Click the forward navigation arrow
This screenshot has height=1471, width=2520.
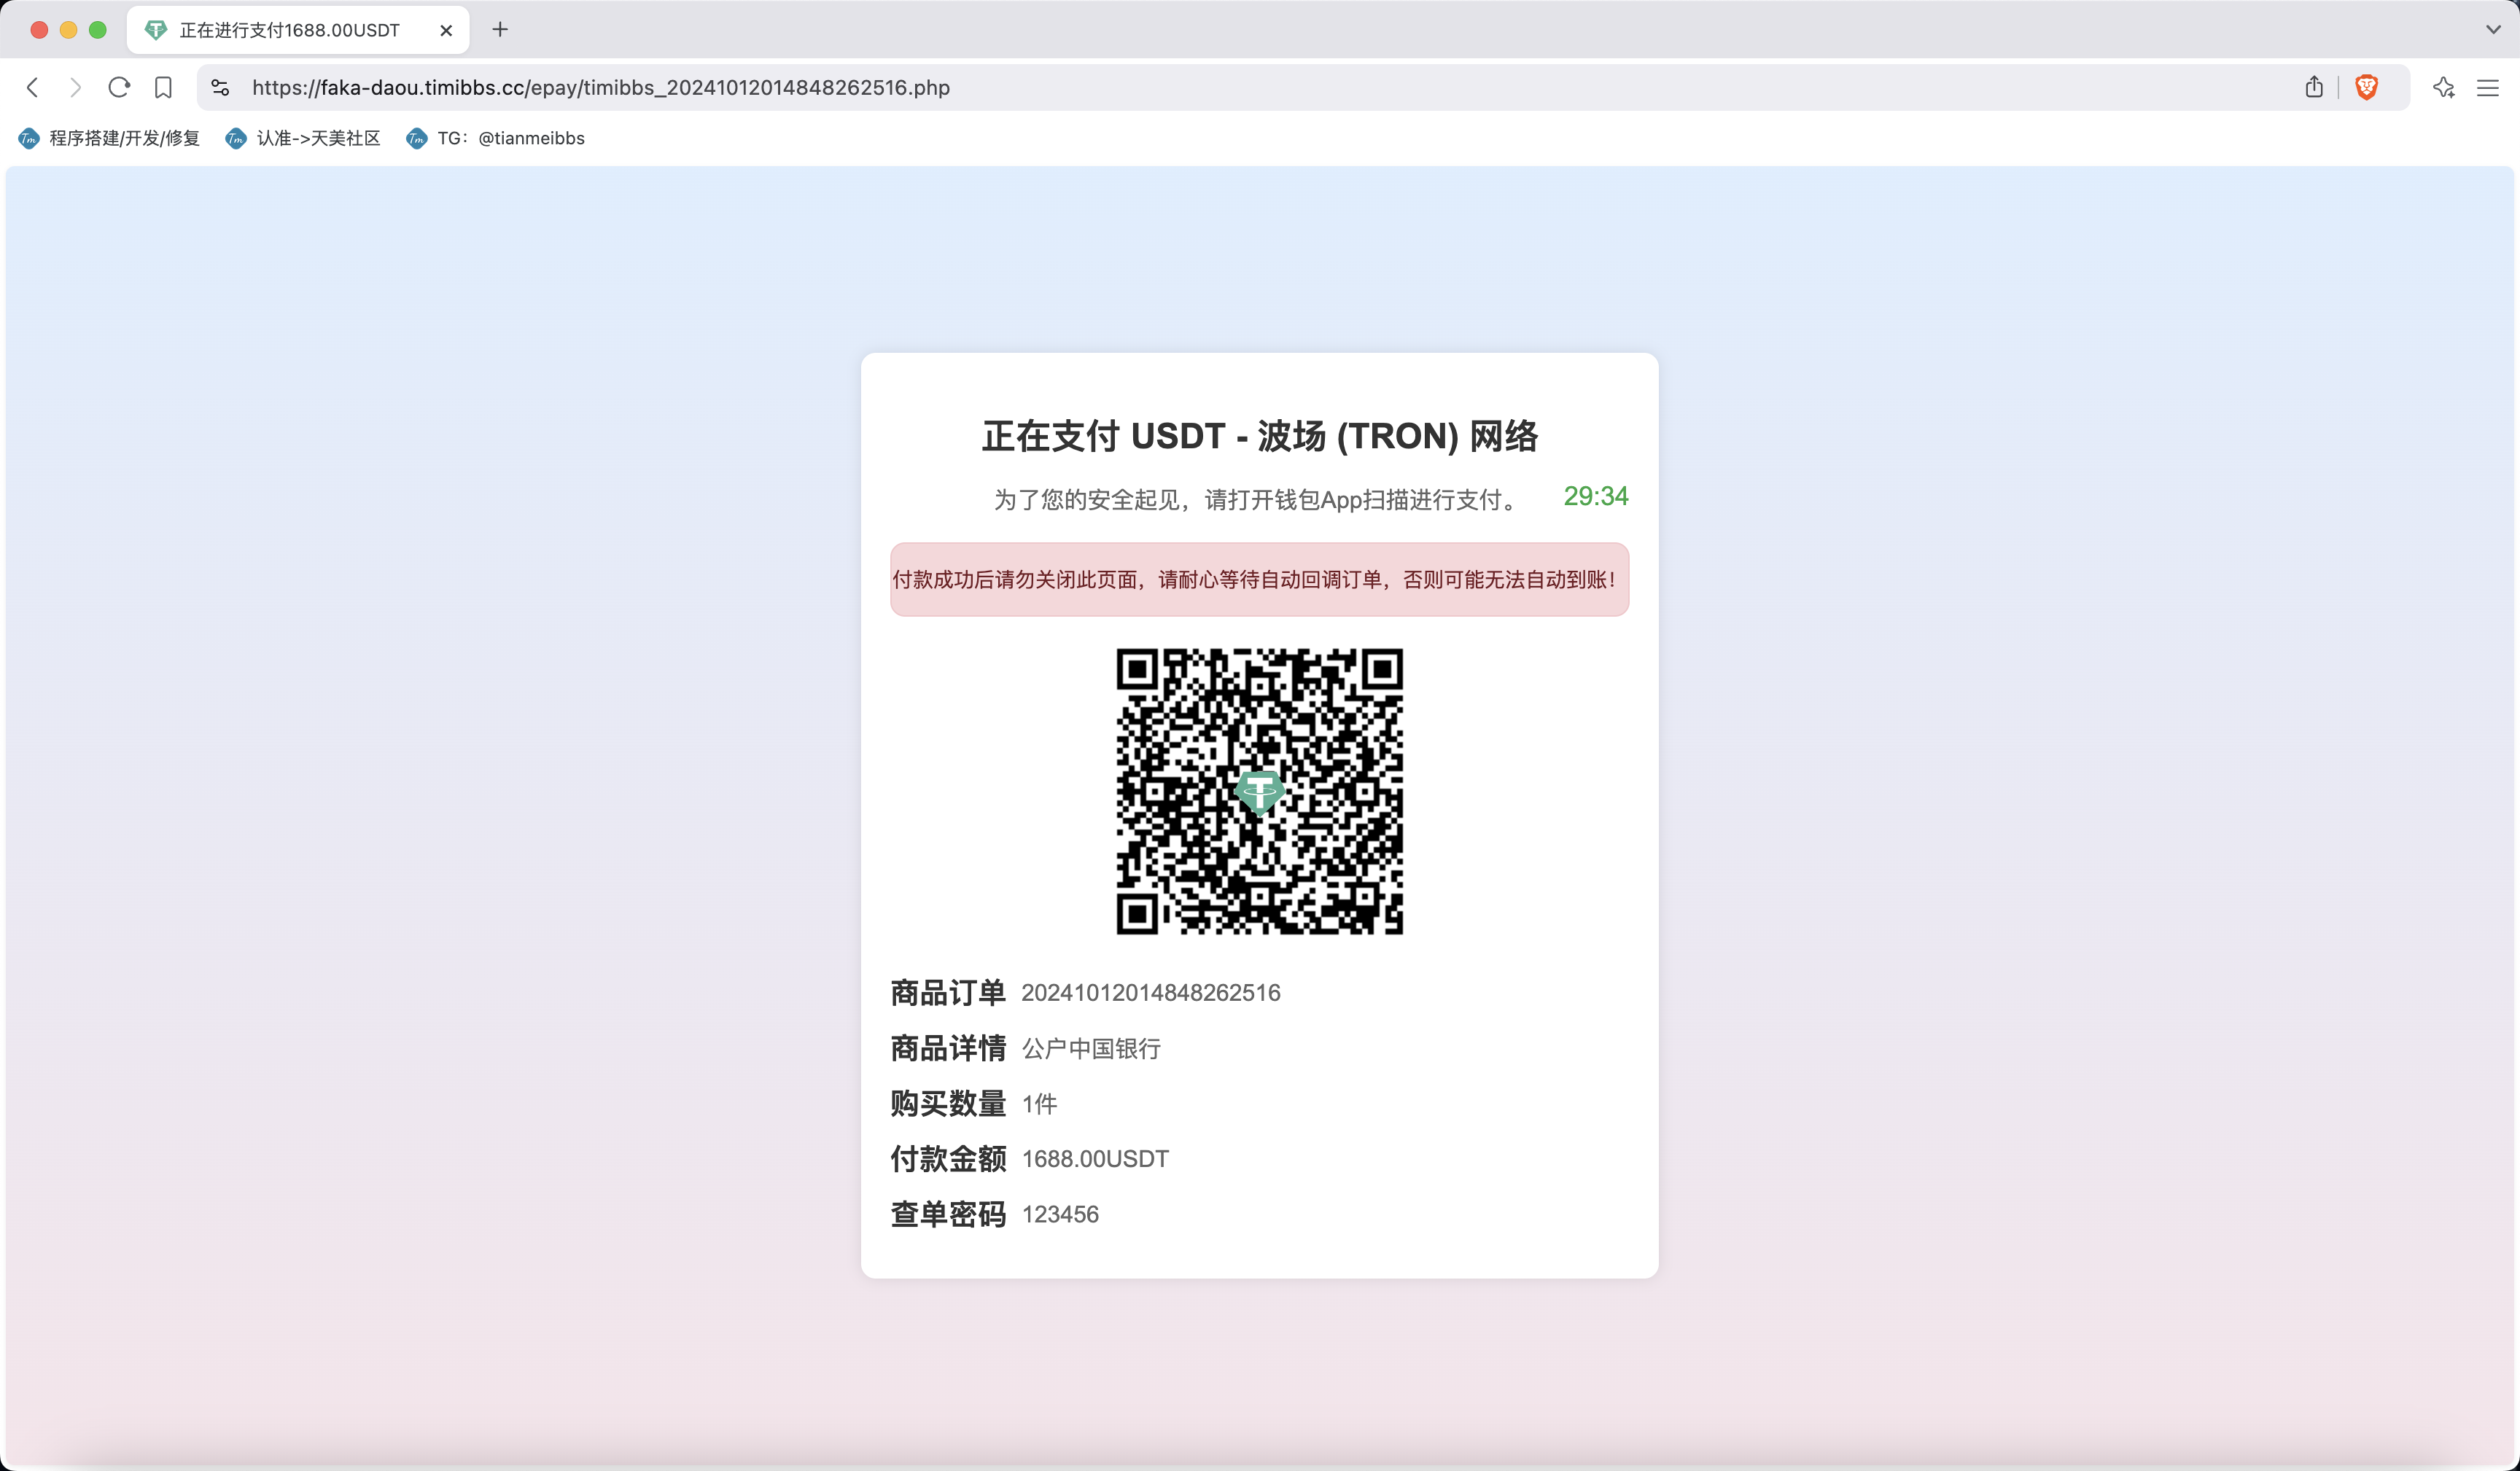tap(75, 88)
